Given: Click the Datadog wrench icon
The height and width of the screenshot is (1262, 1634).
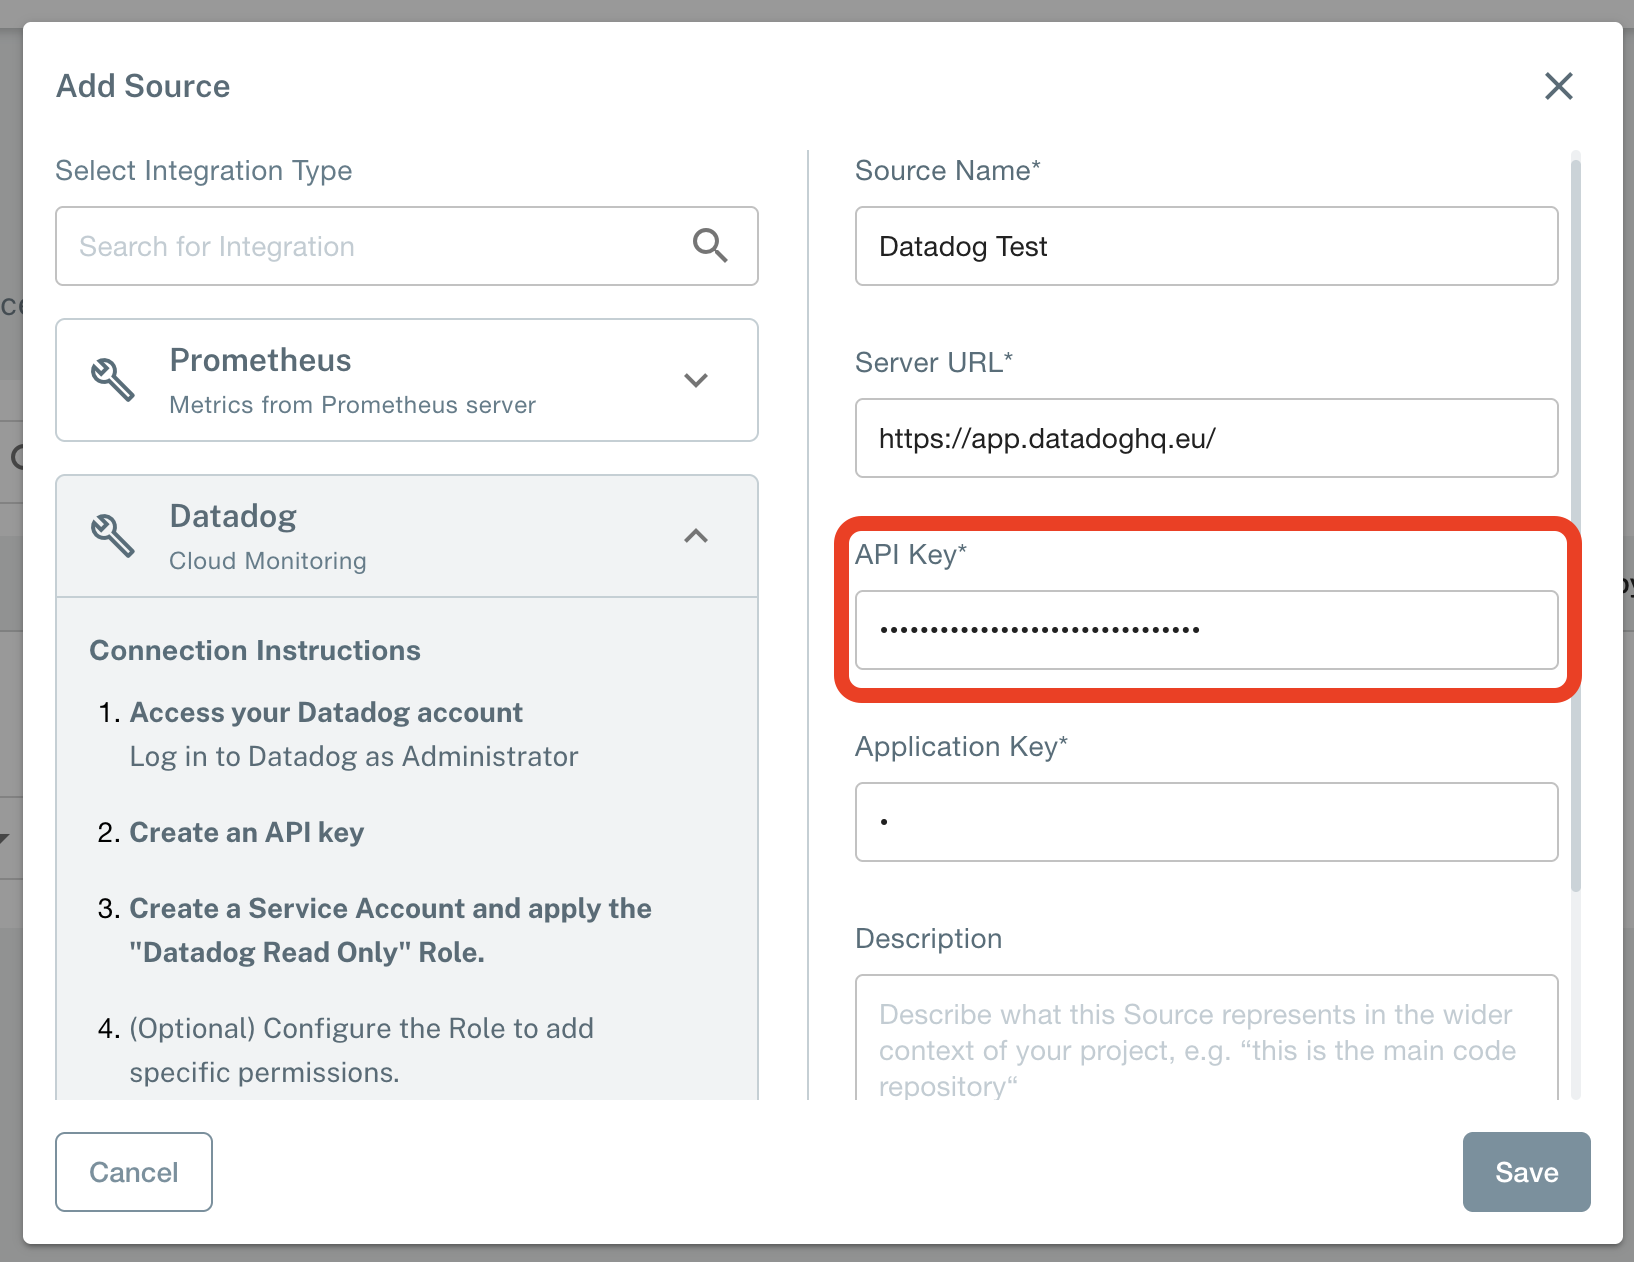Looking at the screenshot, I should [113, 536].
